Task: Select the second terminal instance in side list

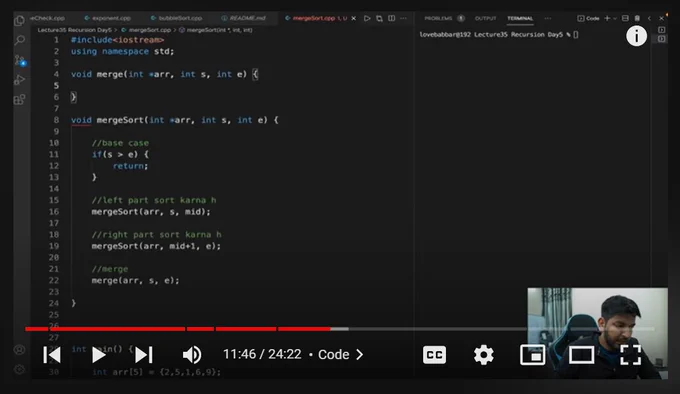Action: pyautogui.click(x=661, y=39)
